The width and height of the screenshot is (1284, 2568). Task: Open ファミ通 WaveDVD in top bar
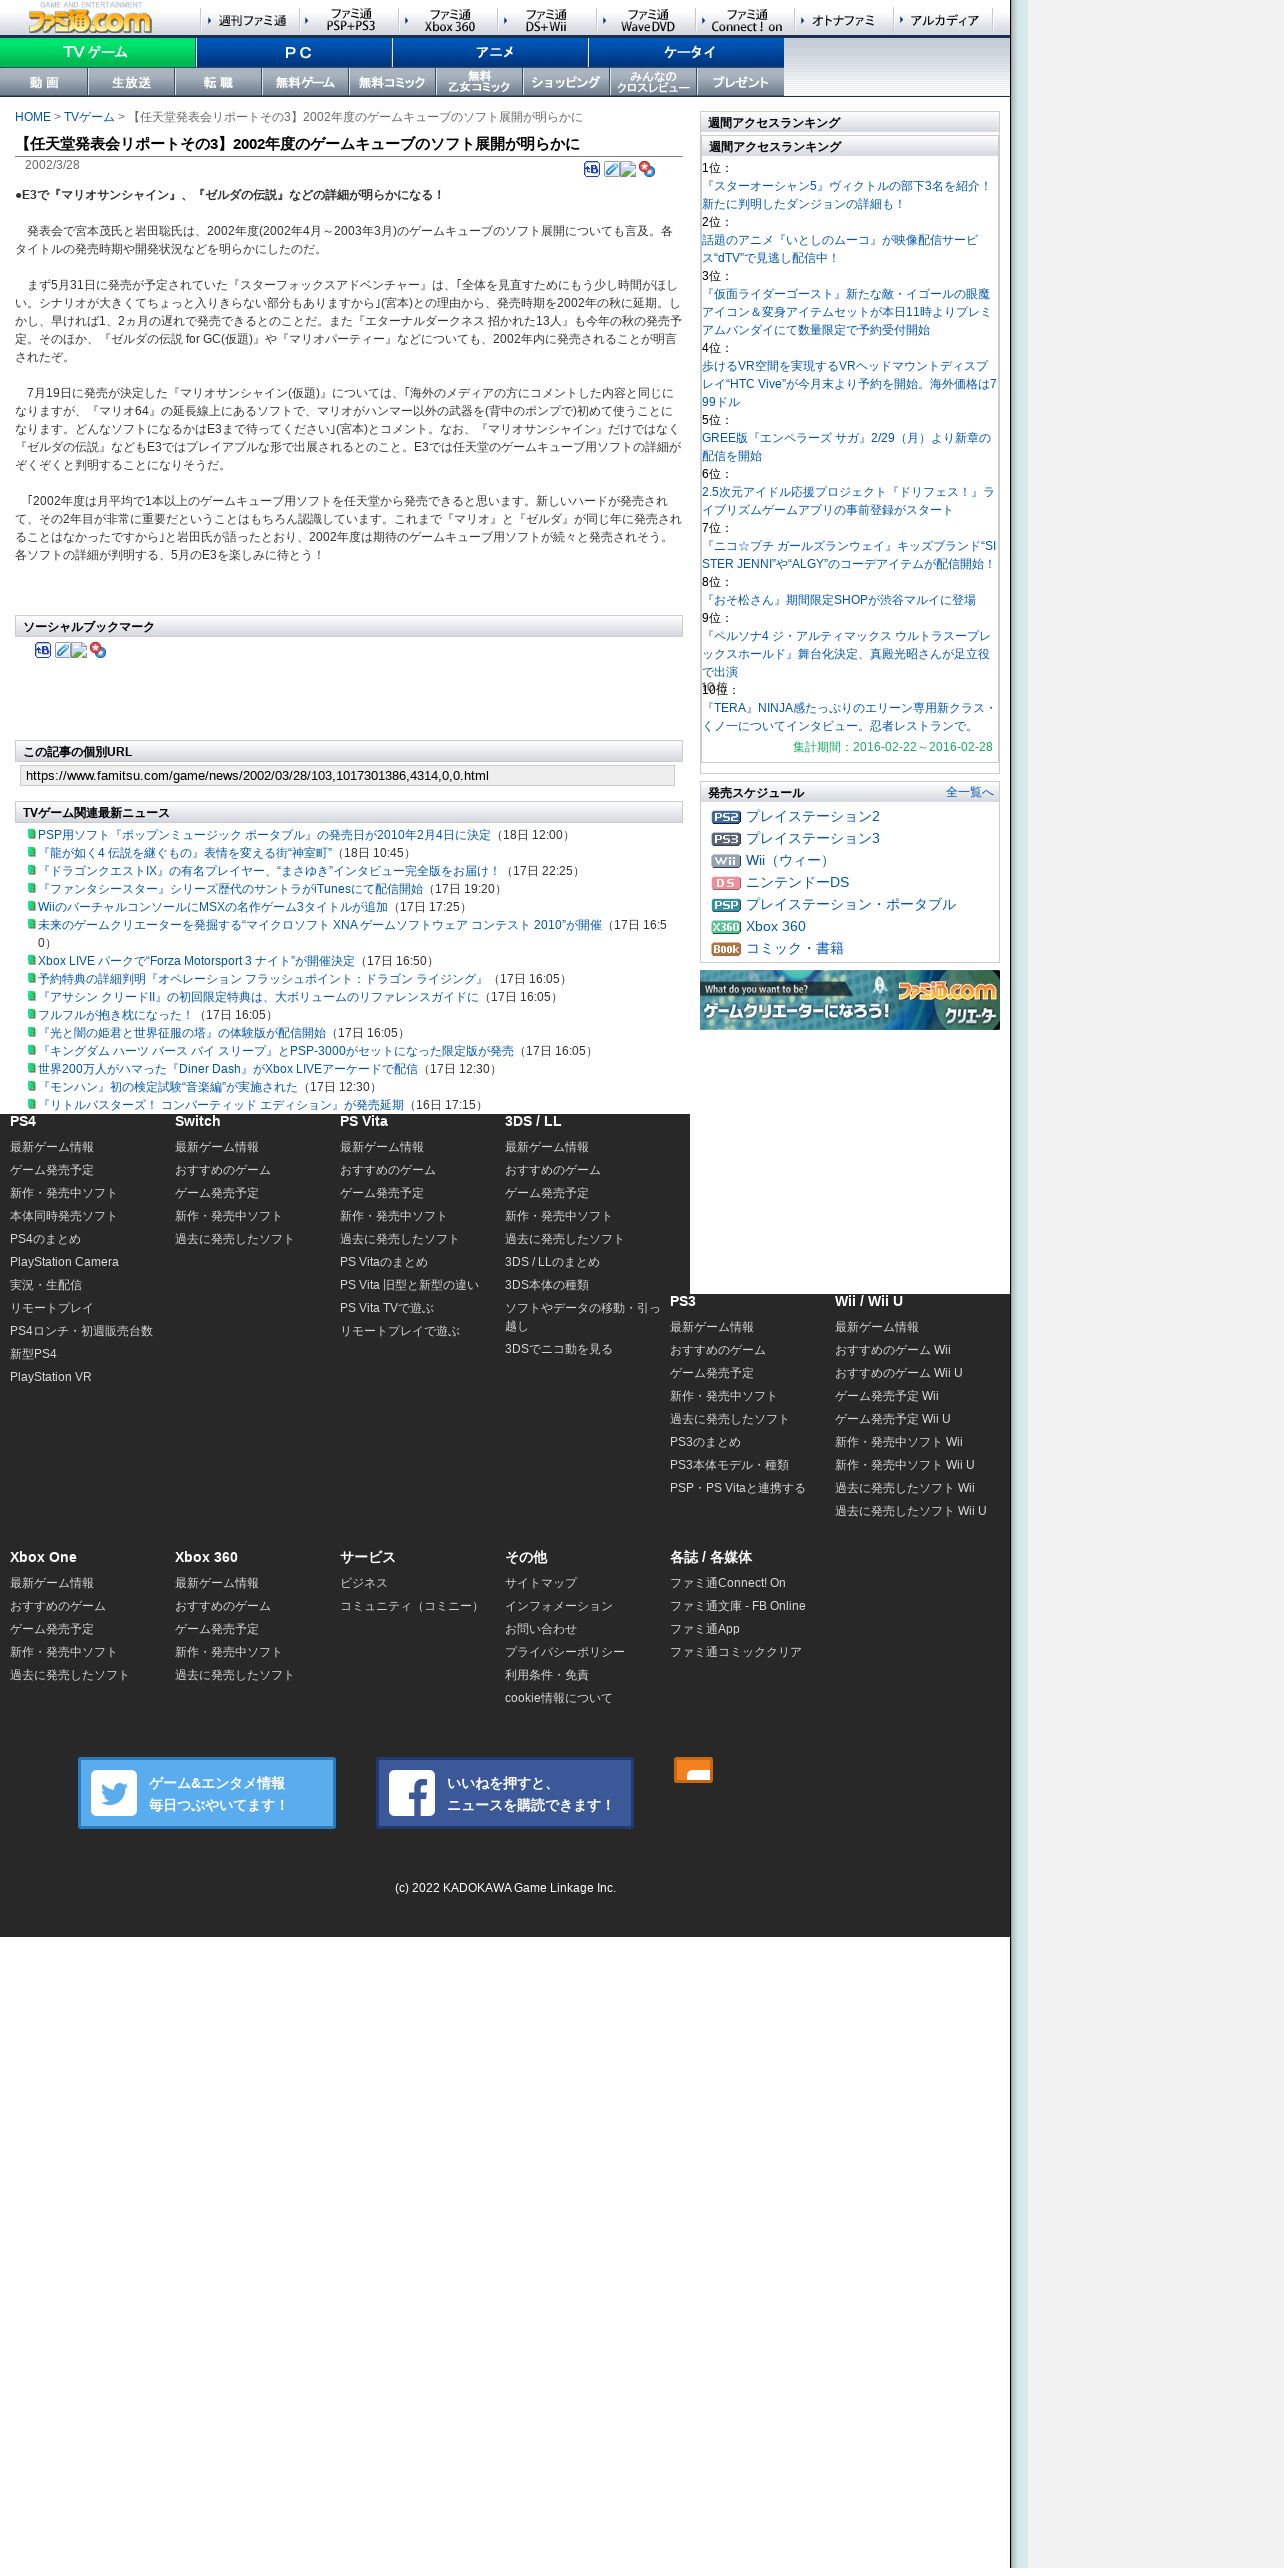647,20
